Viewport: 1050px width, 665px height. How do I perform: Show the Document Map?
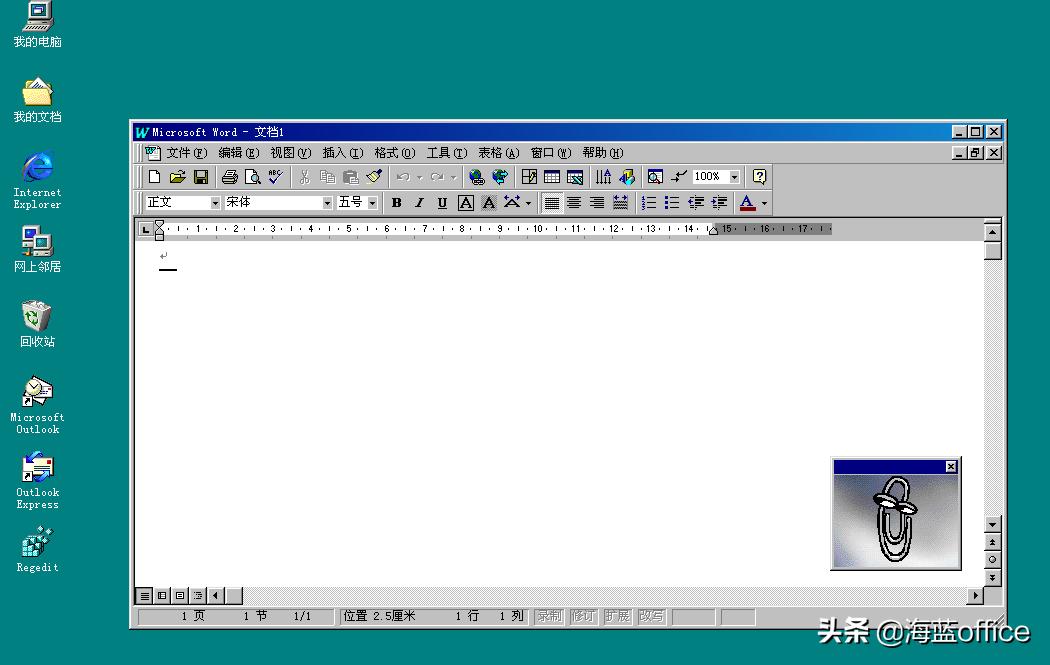(654, 176)
